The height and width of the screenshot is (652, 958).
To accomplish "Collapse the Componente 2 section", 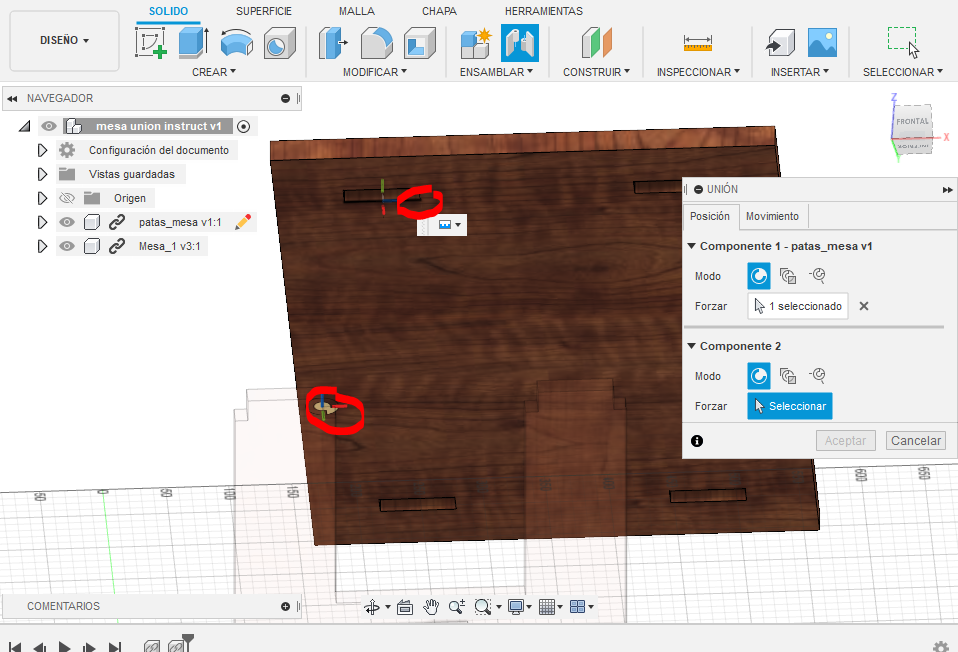I will coord(692,346).
